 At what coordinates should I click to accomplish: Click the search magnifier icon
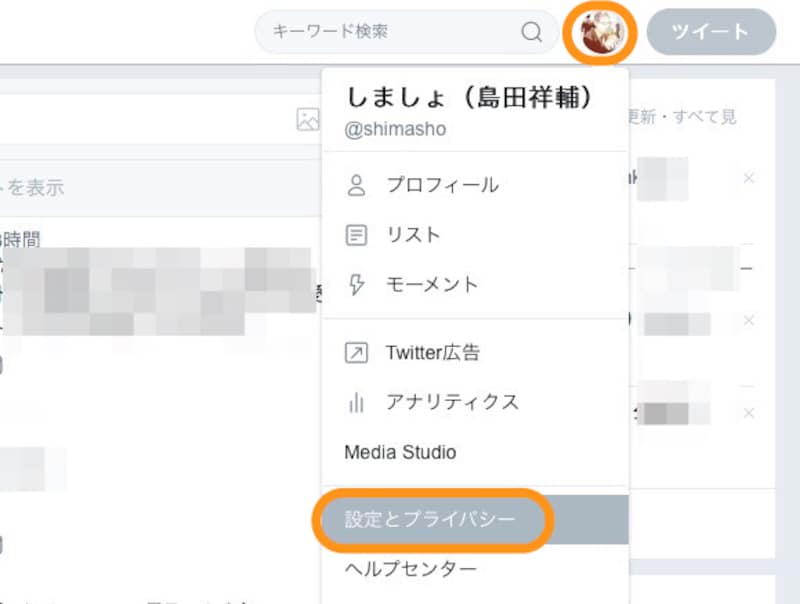pyautogui.click(x=531, y=32)
